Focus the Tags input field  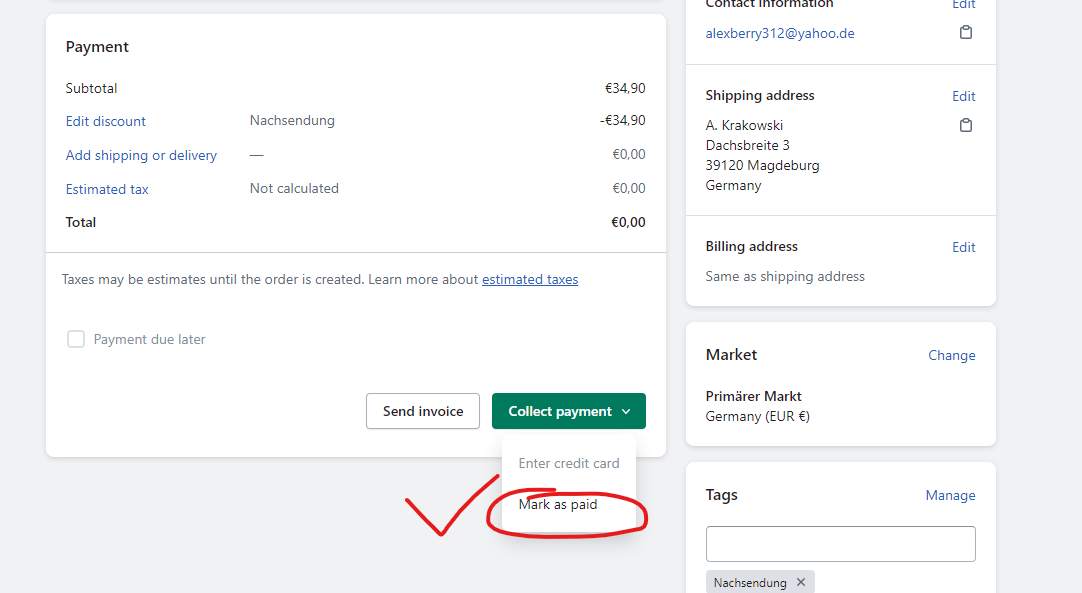click(x=840, y=544)
